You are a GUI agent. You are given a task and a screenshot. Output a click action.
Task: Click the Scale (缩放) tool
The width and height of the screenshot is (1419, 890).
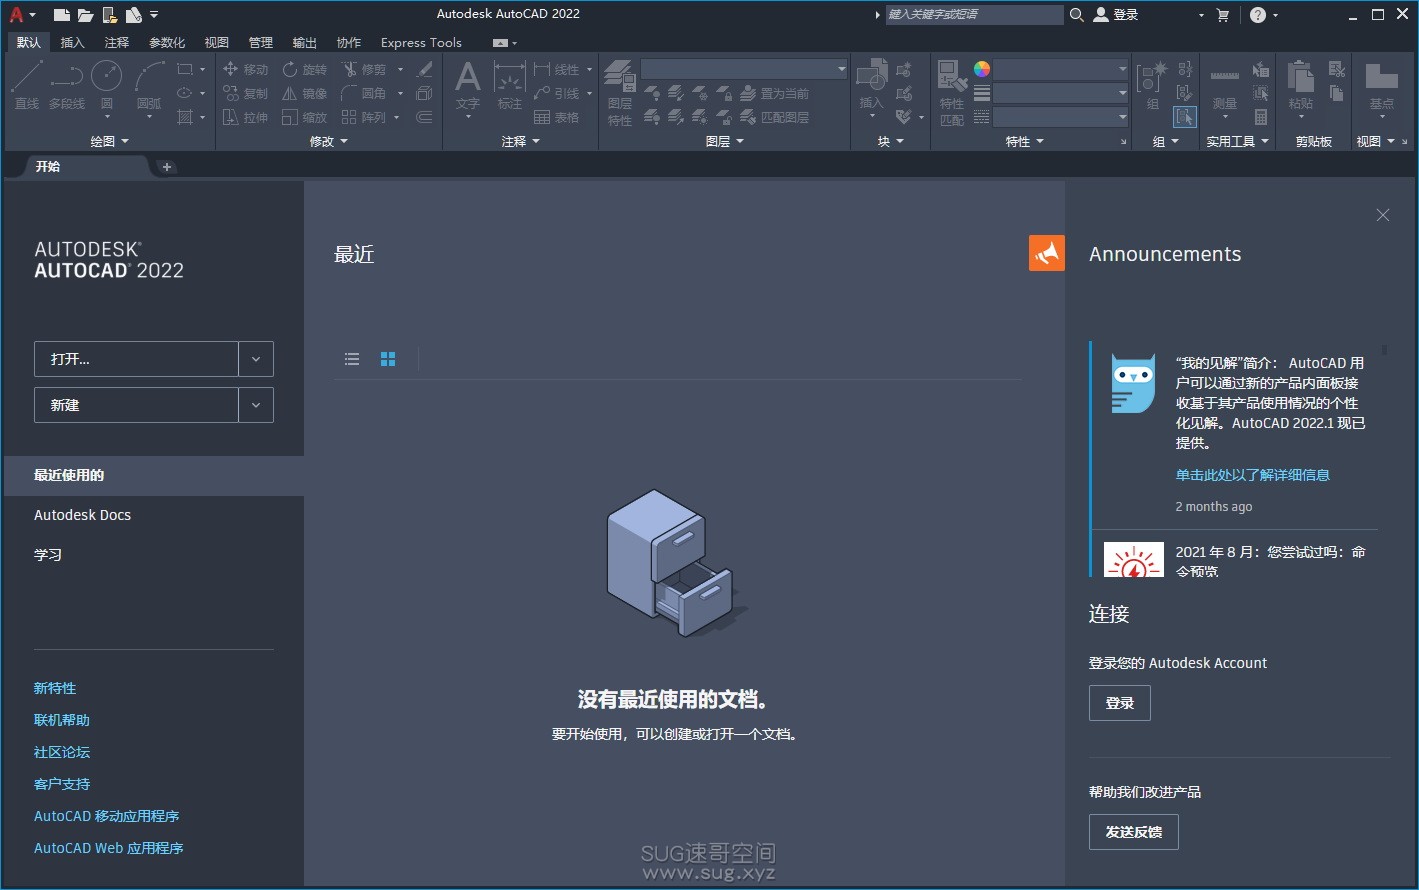pyautogui.click(x=305, y=117)
